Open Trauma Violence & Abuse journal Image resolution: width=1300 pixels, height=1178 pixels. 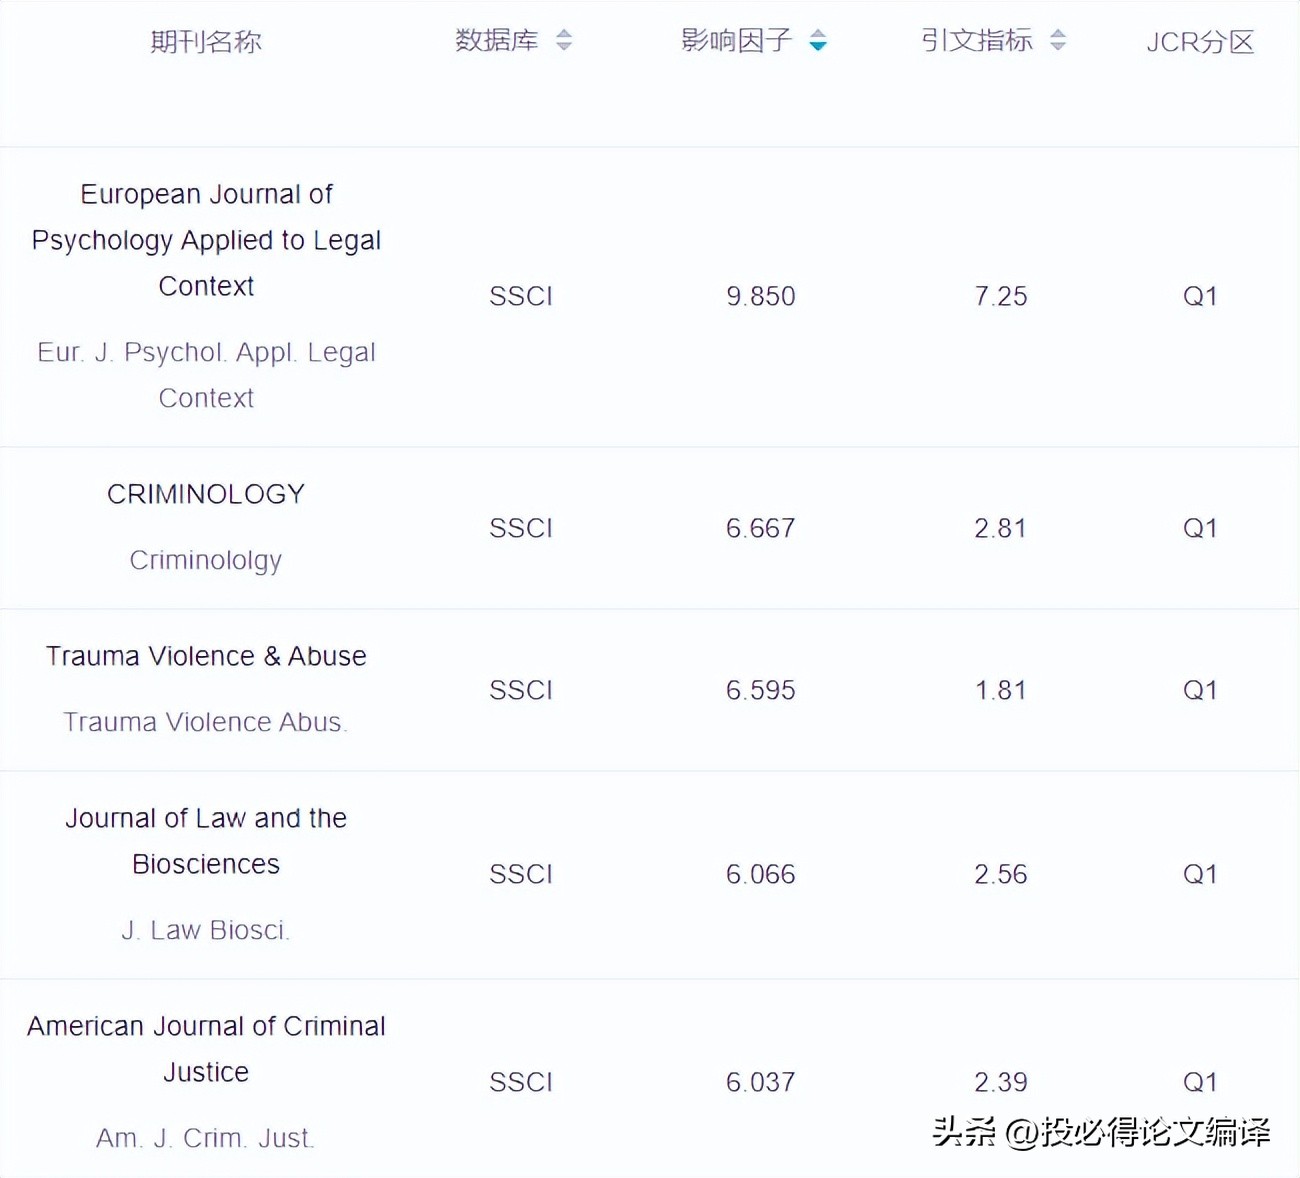[x=206, y=656]
